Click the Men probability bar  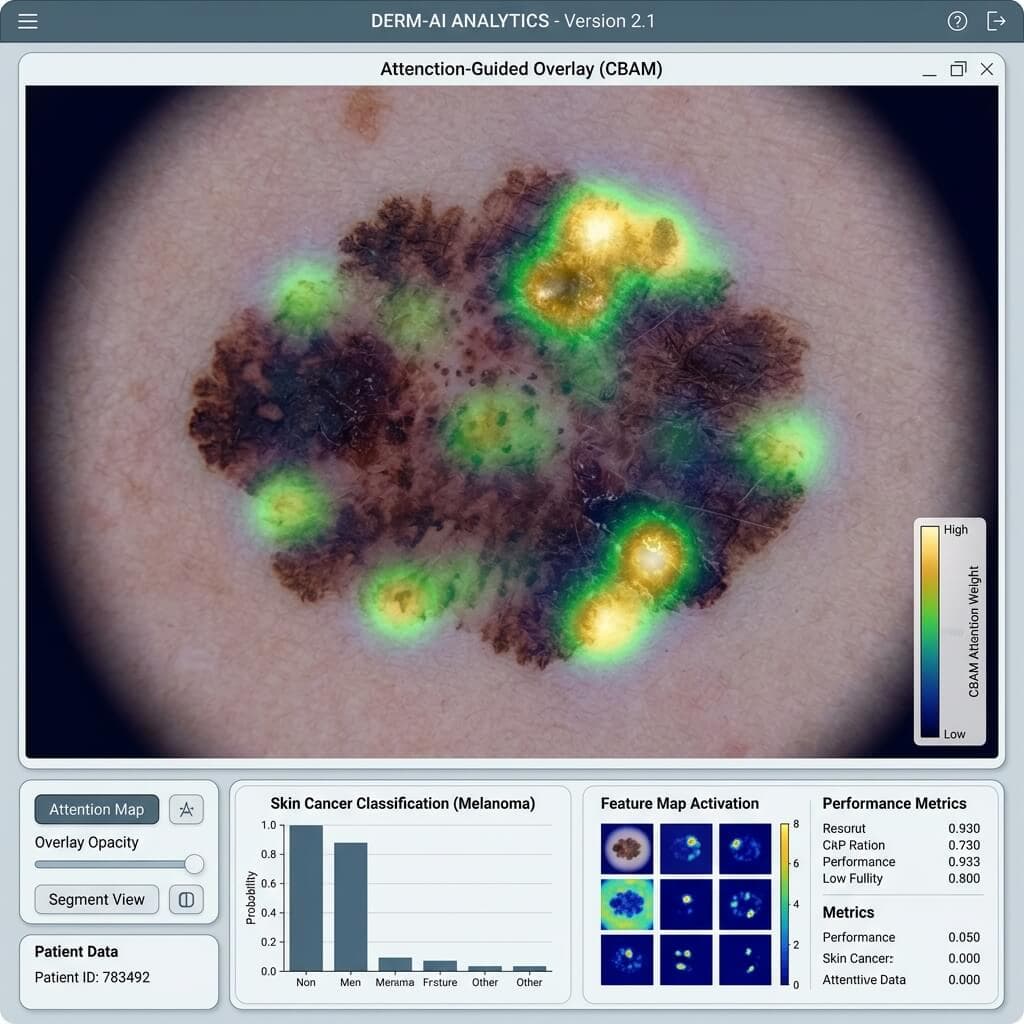coord(351,906)
